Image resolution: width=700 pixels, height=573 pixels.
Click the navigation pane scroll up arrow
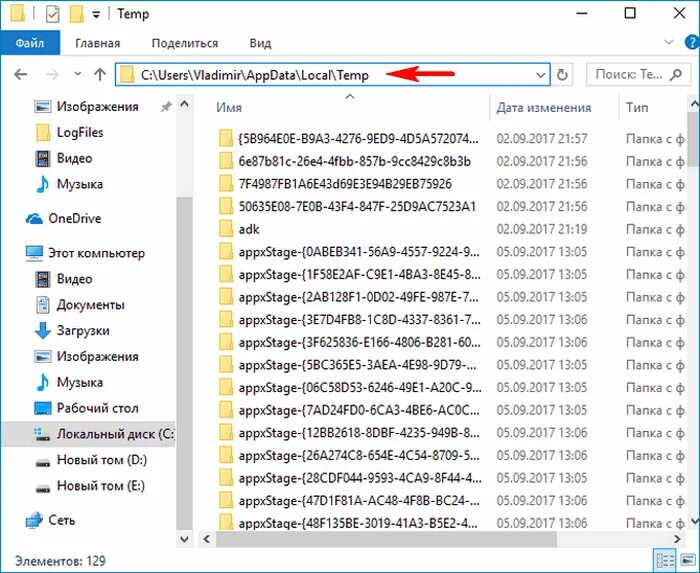click(184, 104)
